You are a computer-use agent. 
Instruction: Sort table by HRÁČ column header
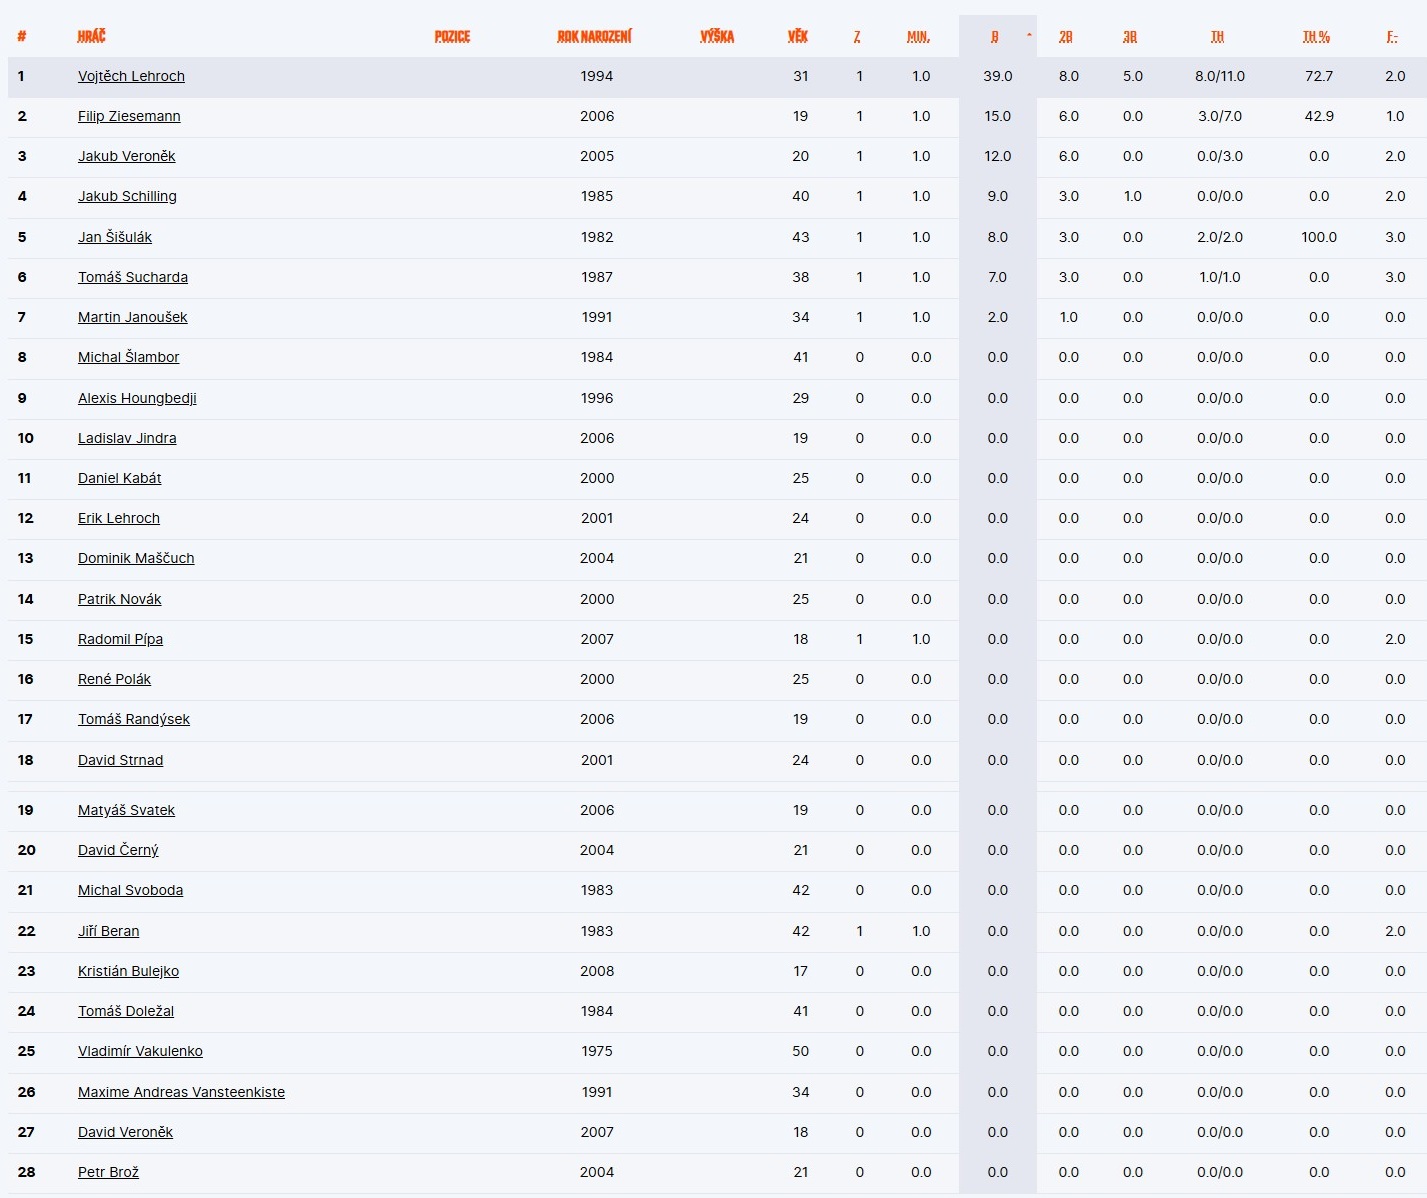91,37
